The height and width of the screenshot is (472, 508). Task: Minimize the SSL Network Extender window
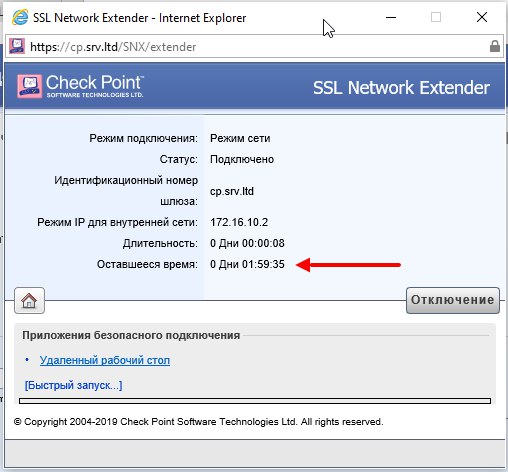click(x=391, y=17)
